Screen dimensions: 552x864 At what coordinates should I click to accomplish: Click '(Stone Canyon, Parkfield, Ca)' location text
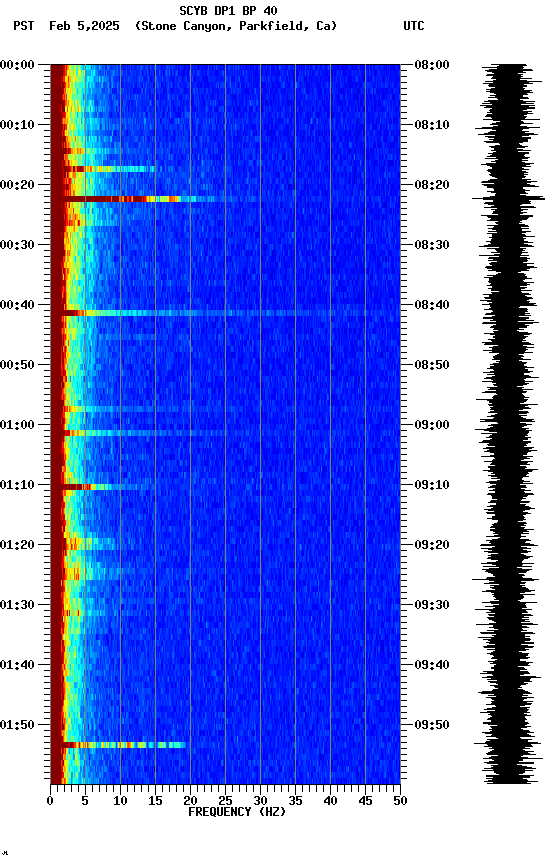(236, 26)
